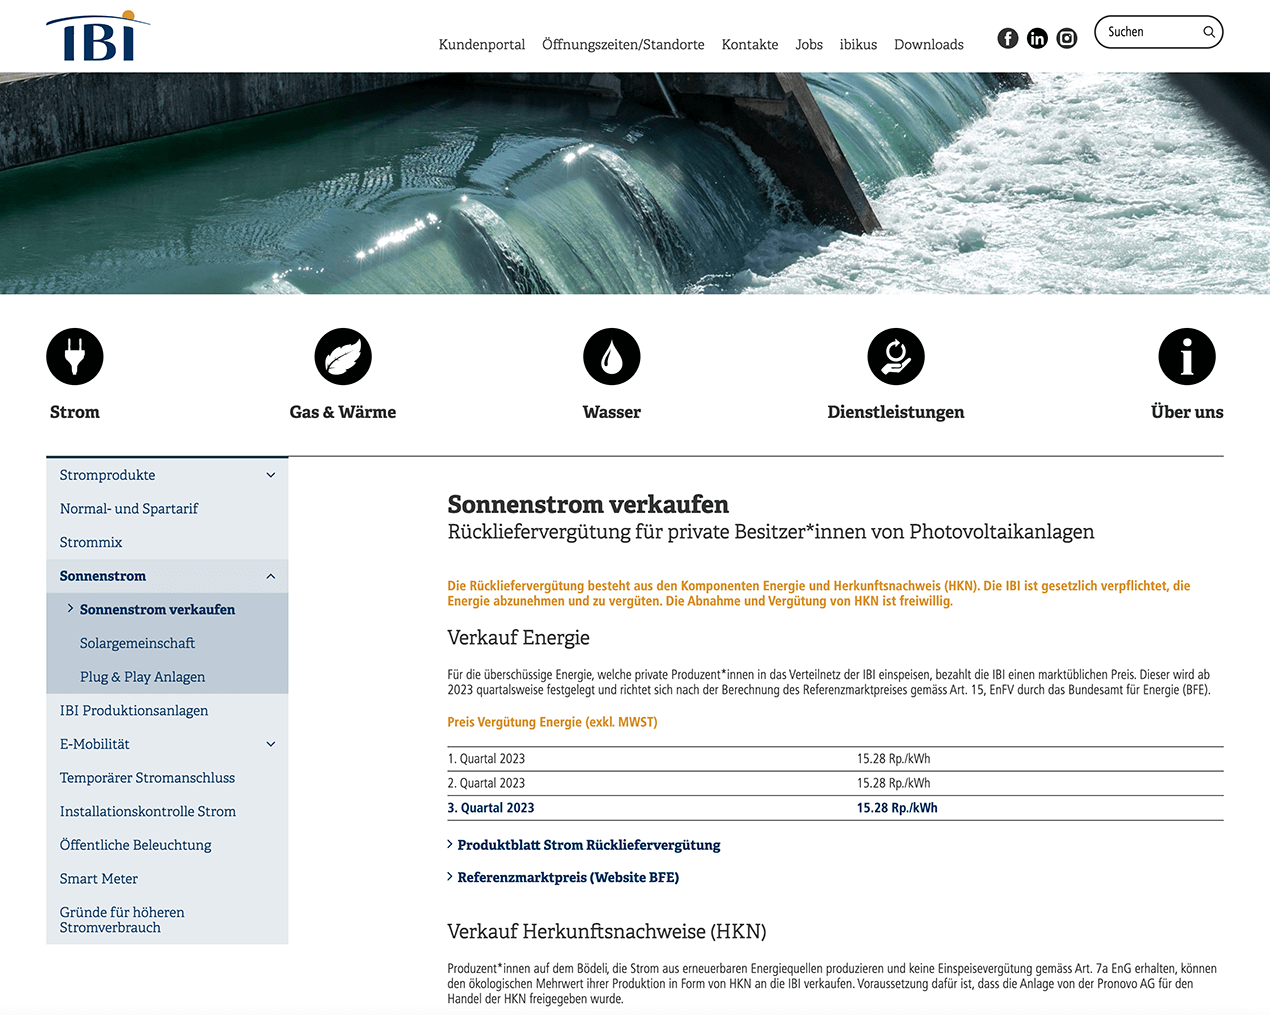Select IBI Produktionsanlagen in sidebar

pyautogui.click(x=134, y=711)
